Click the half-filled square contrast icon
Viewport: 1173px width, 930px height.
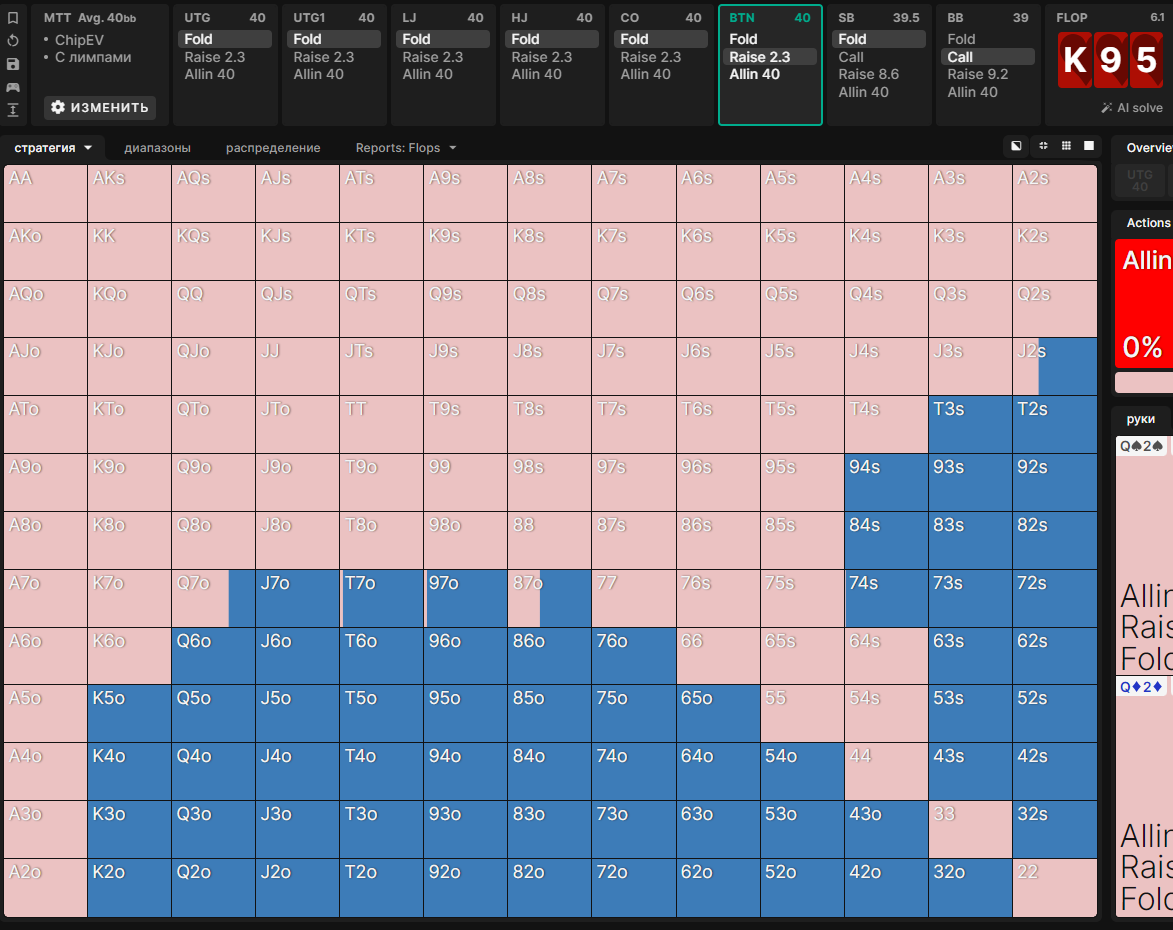point(1016,146)
